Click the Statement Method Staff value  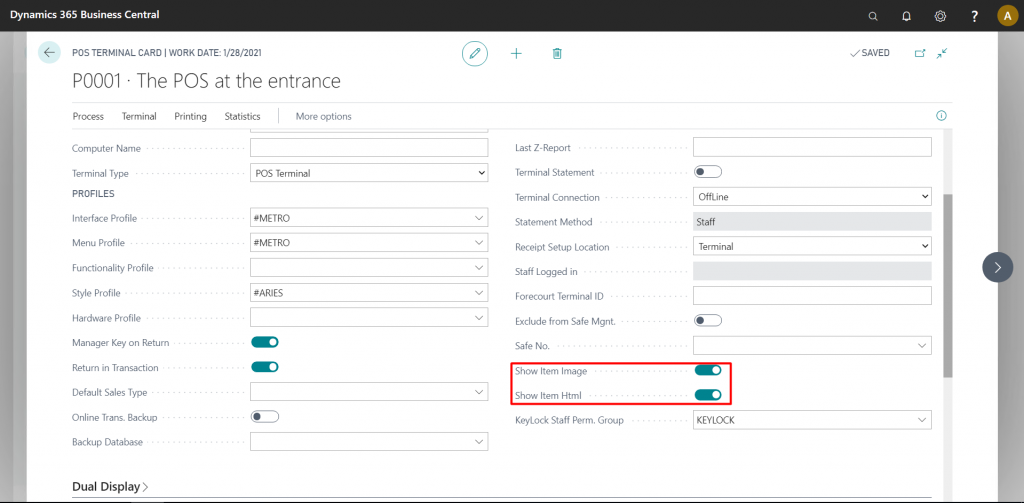click(x=812, y=221)
